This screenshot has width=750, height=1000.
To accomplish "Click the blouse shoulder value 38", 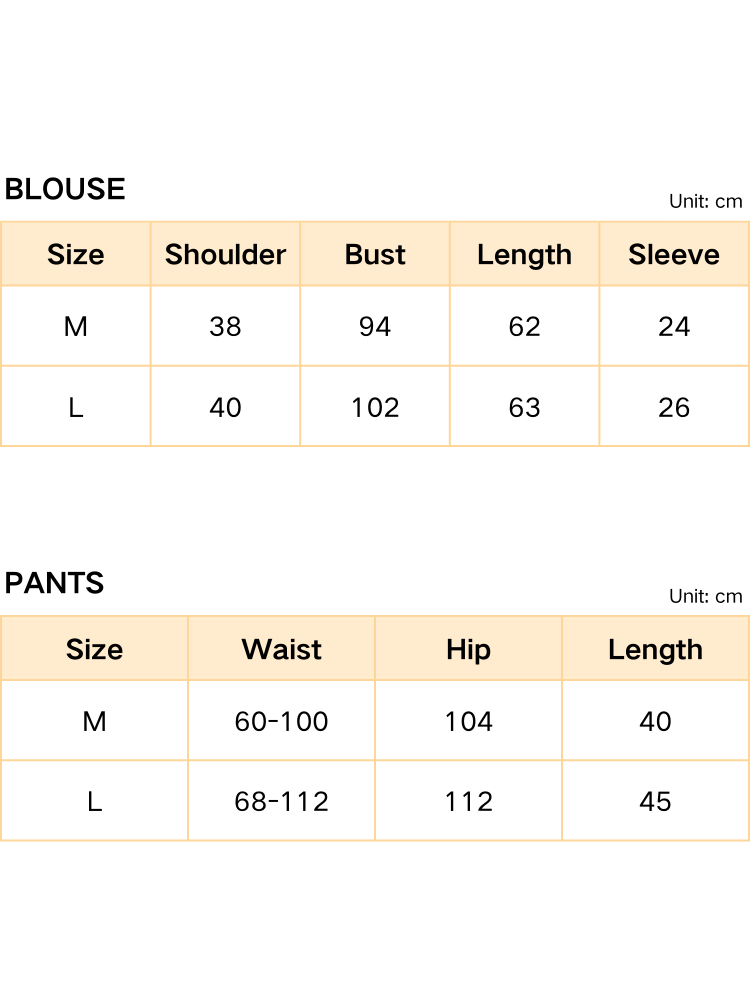I will point(225,327).
